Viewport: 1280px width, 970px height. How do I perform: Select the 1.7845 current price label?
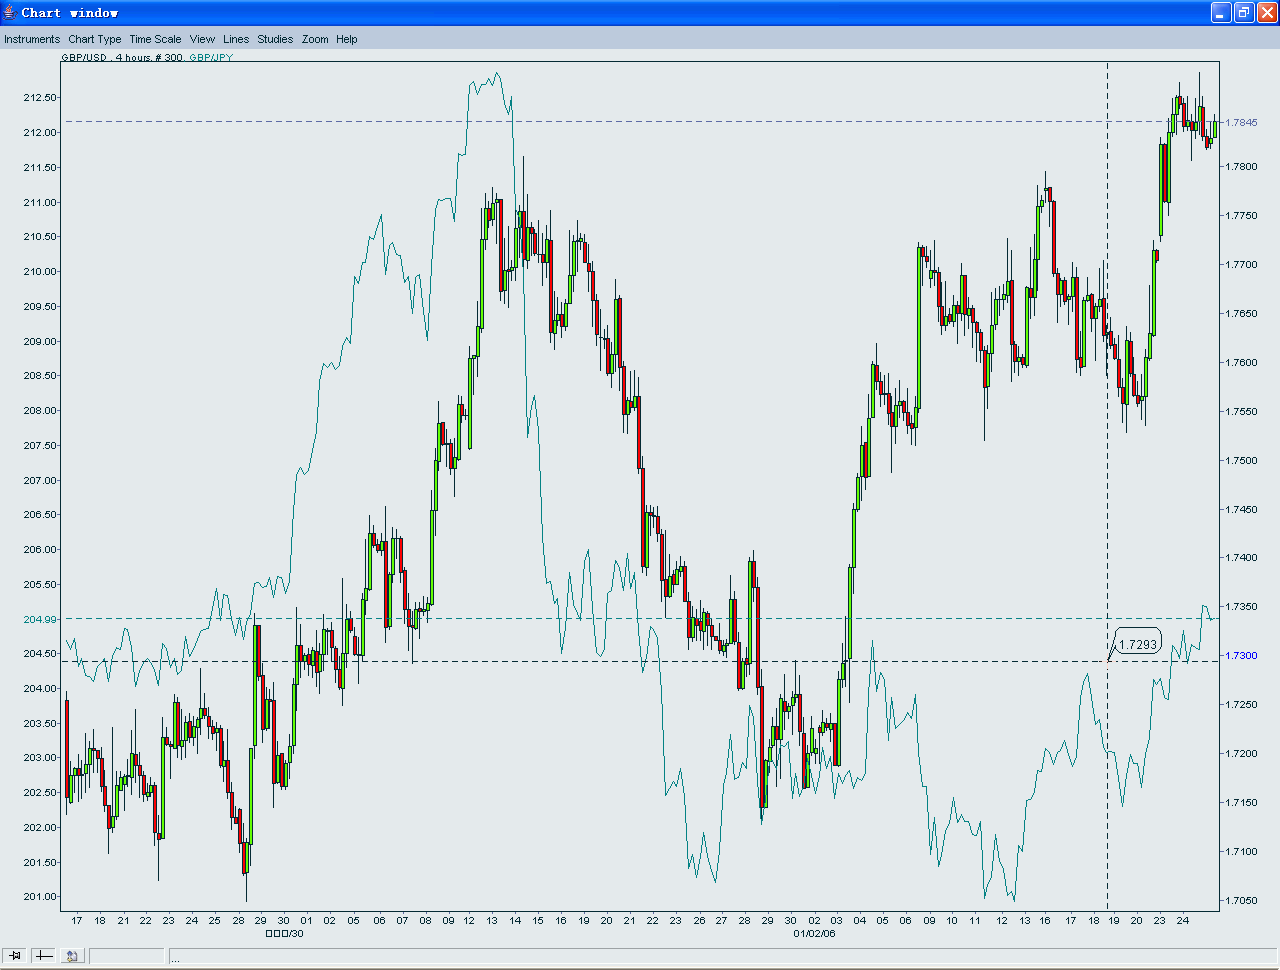point(1242,122)
